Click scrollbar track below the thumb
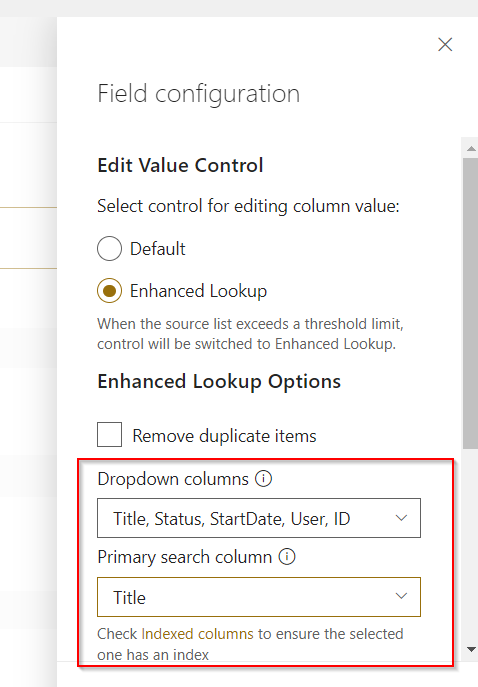The height and width of the screenshot is (687, 478). pyautogui.click(x=471, y=545)
